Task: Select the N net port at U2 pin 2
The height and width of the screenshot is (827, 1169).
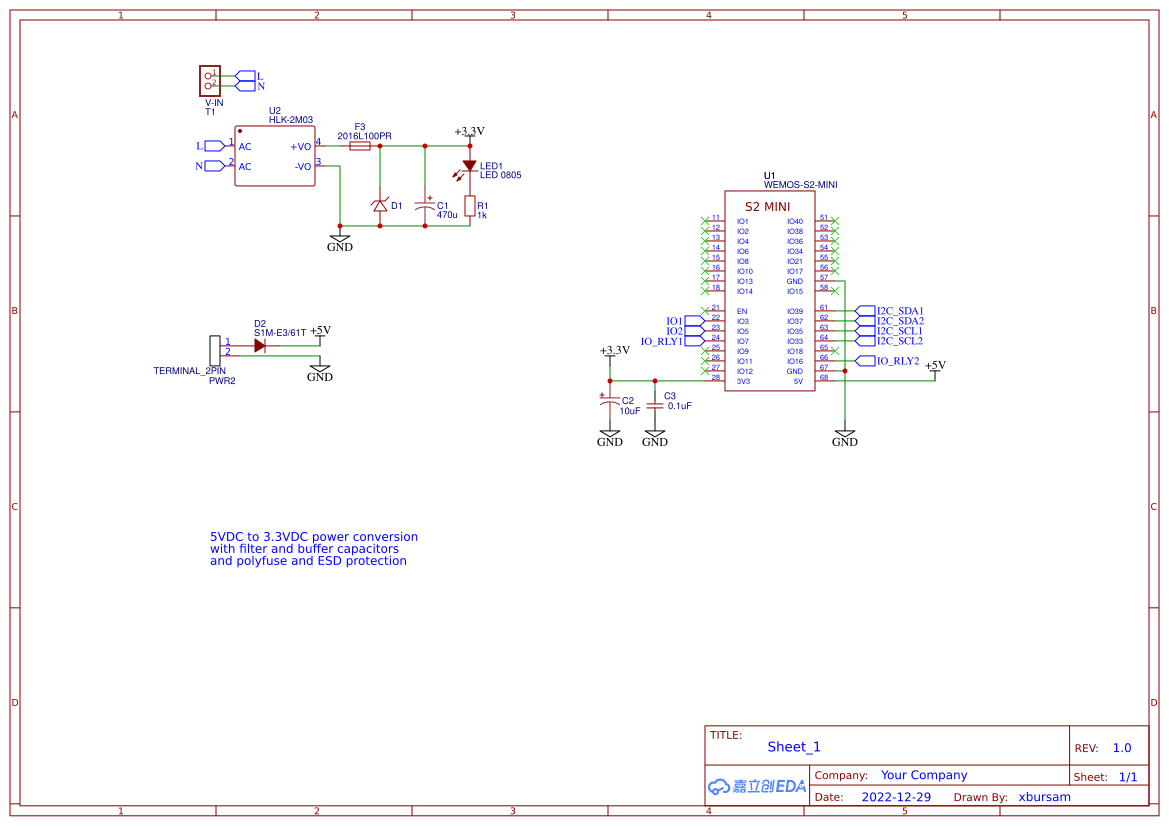Action: pos(210,166)
